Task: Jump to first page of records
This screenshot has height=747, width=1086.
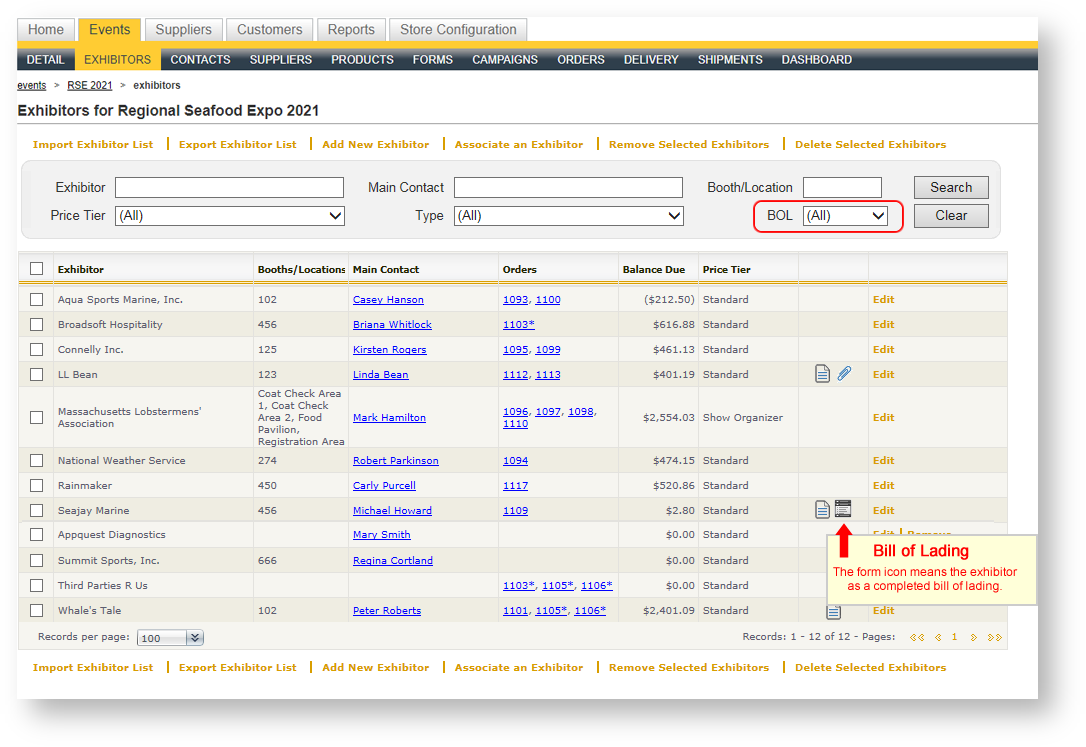Action: click(916, 637)
